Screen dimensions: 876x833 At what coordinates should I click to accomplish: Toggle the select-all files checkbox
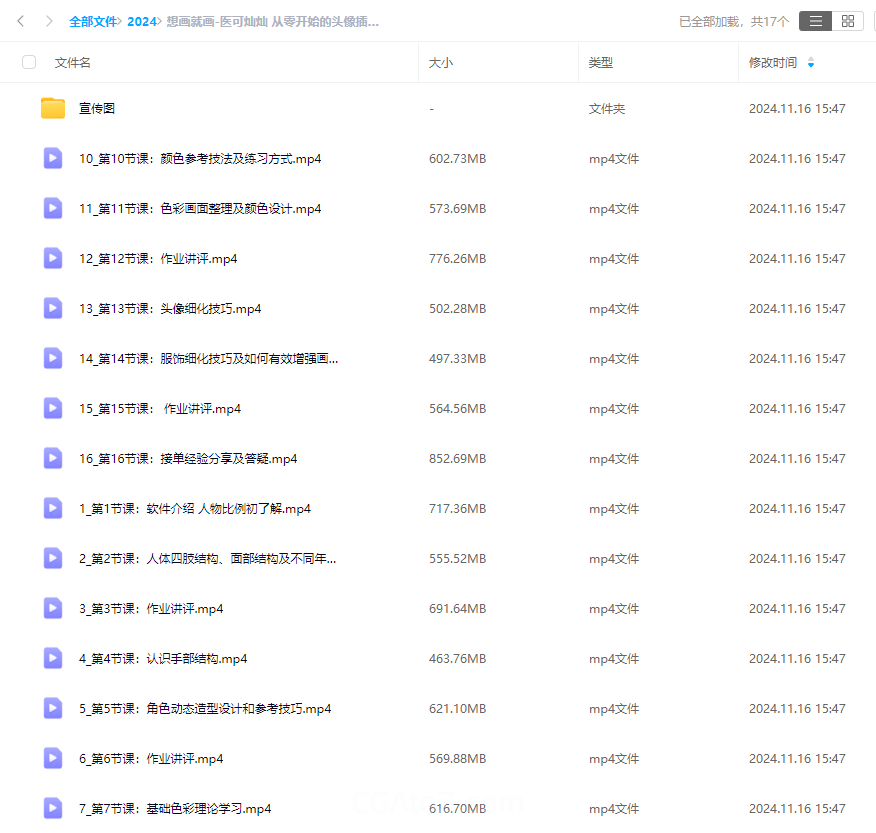(29, 62)
